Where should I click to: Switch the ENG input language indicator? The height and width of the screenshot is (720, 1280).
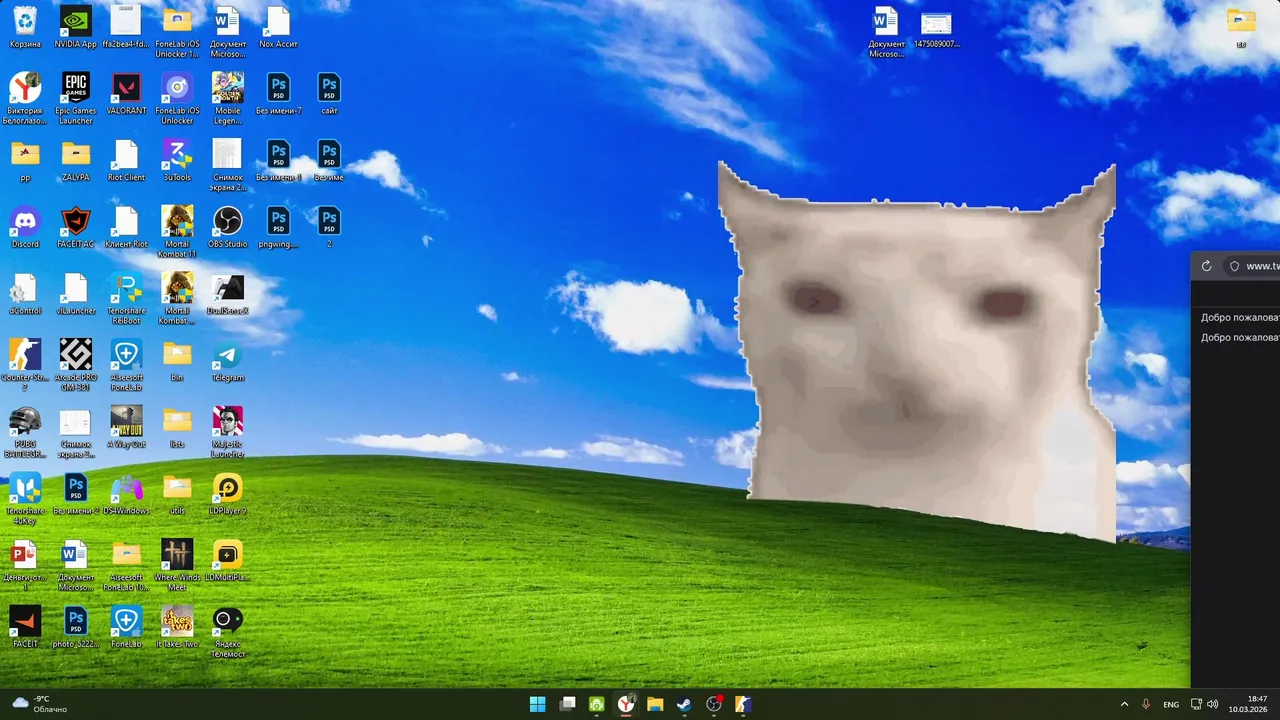click(1171, 704)
